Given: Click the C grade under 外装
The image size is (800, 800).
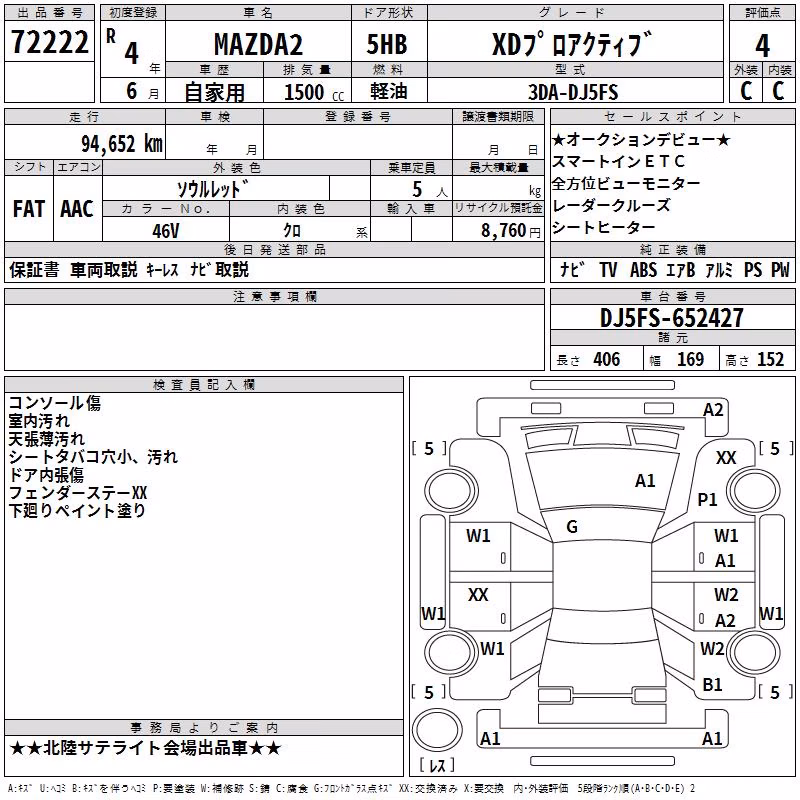Looking at the screenshot, I should [746, 91].
